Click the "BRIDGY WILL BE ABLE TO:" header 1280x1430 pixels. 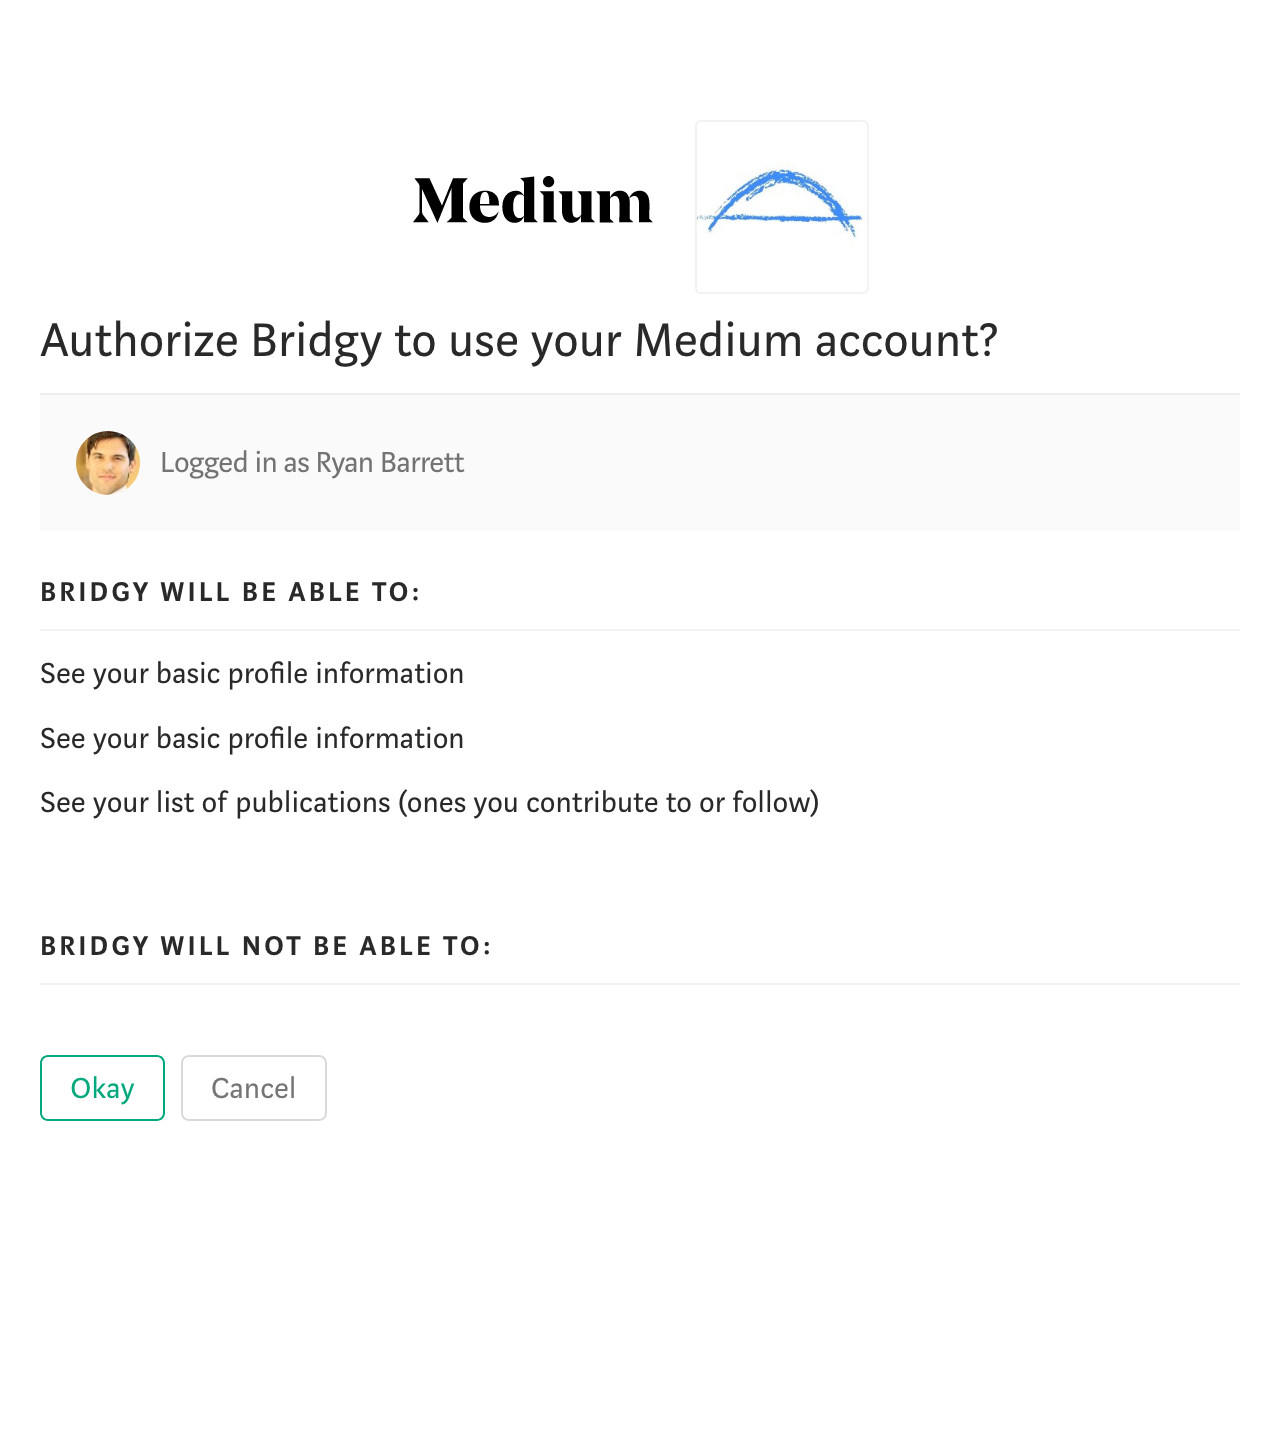(230, 592)
